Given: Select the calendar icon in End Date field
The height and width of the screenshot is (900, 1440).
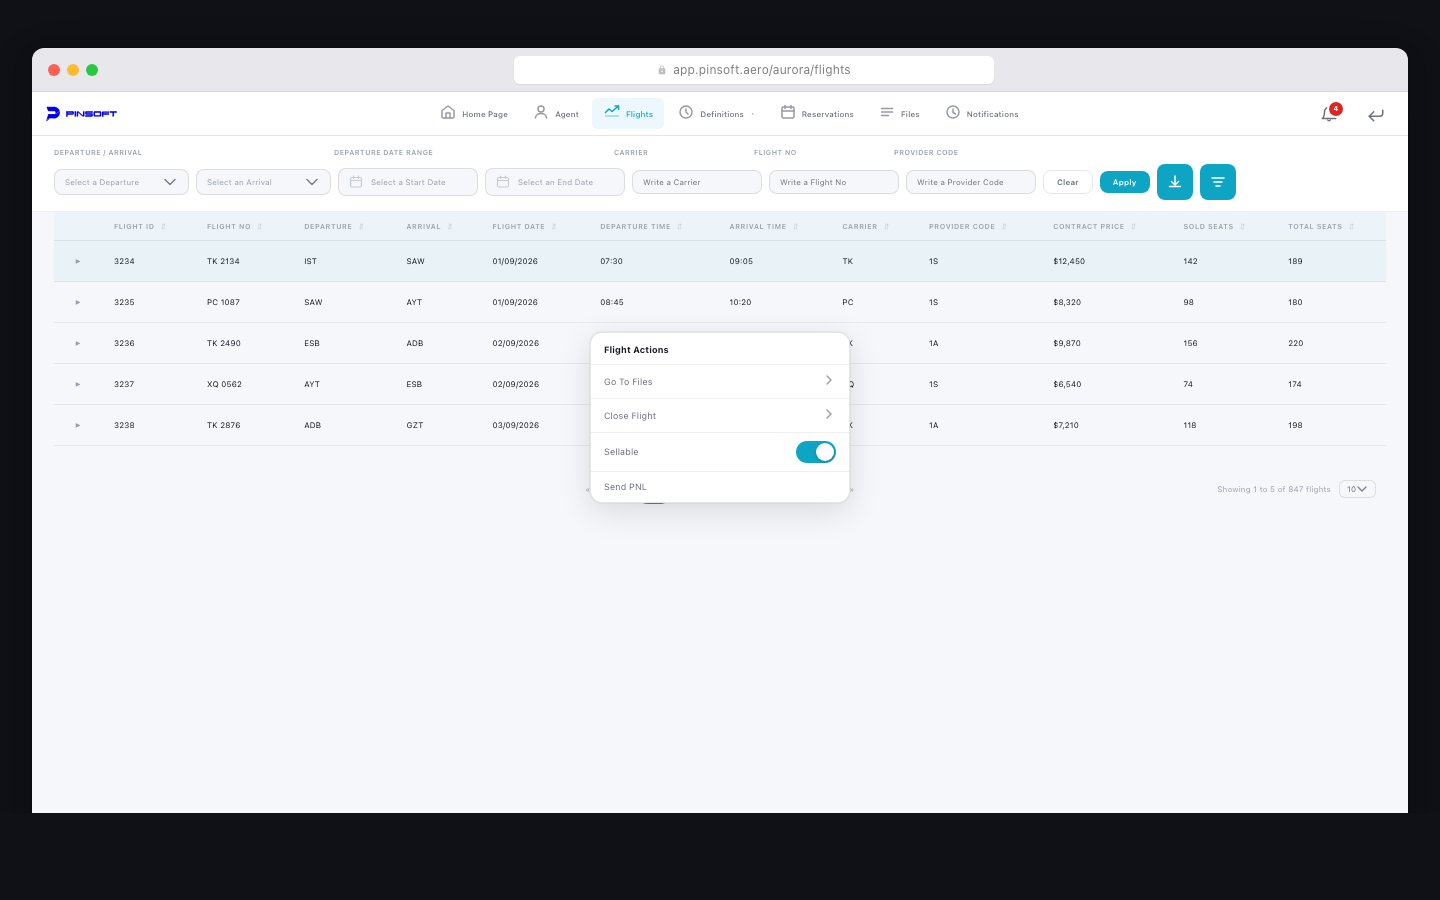Looking at the screenshot, I should pyautogui.click(x=502, y=182).
